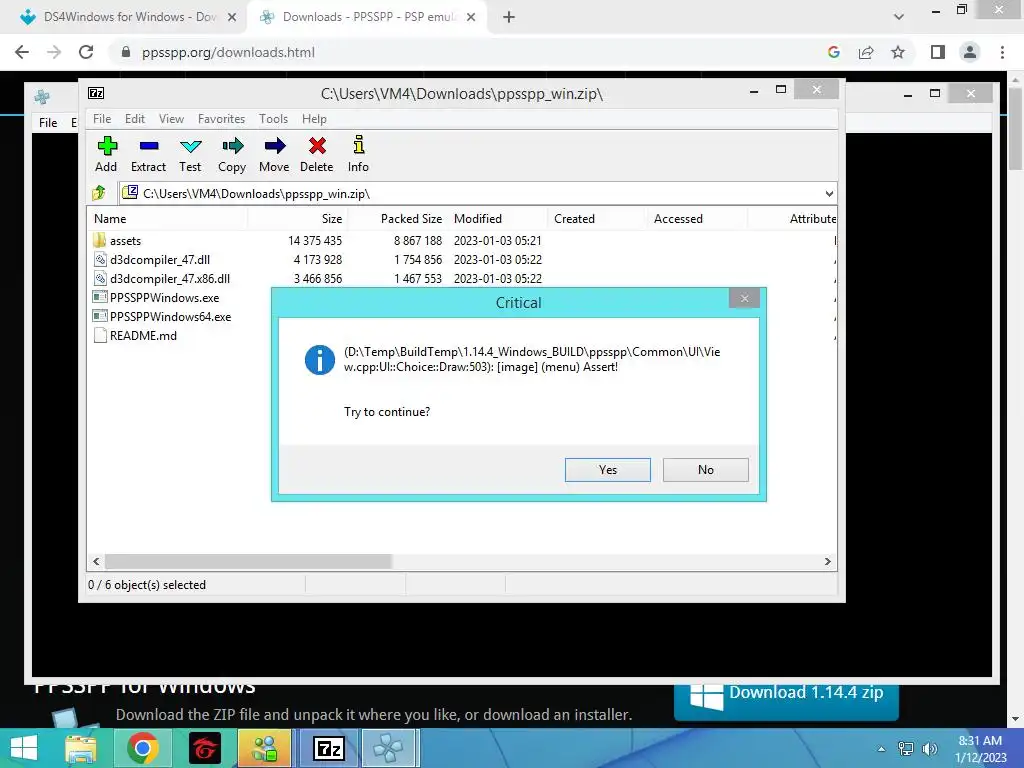Go back in Chrome
This screenshot has width=1024, height=768.
click(x=22, y=52)
